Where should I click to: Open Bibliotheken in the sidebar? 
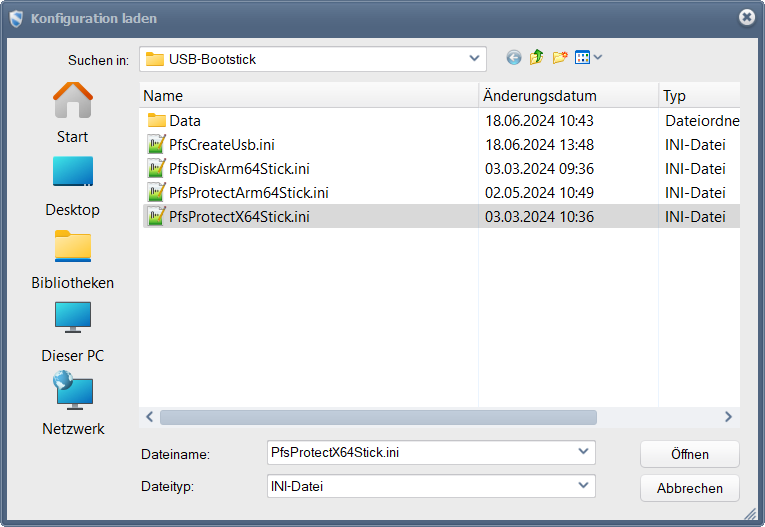[72, 258]
